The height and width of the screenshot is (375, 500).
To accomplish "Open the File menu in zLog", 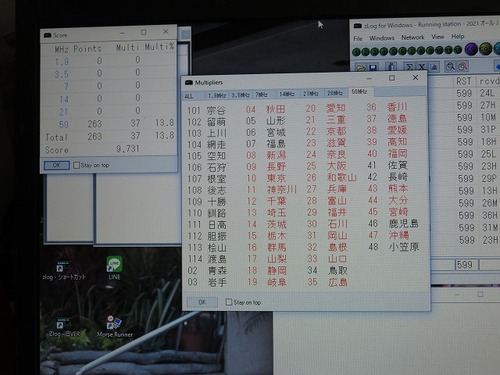I will point(358,38).
